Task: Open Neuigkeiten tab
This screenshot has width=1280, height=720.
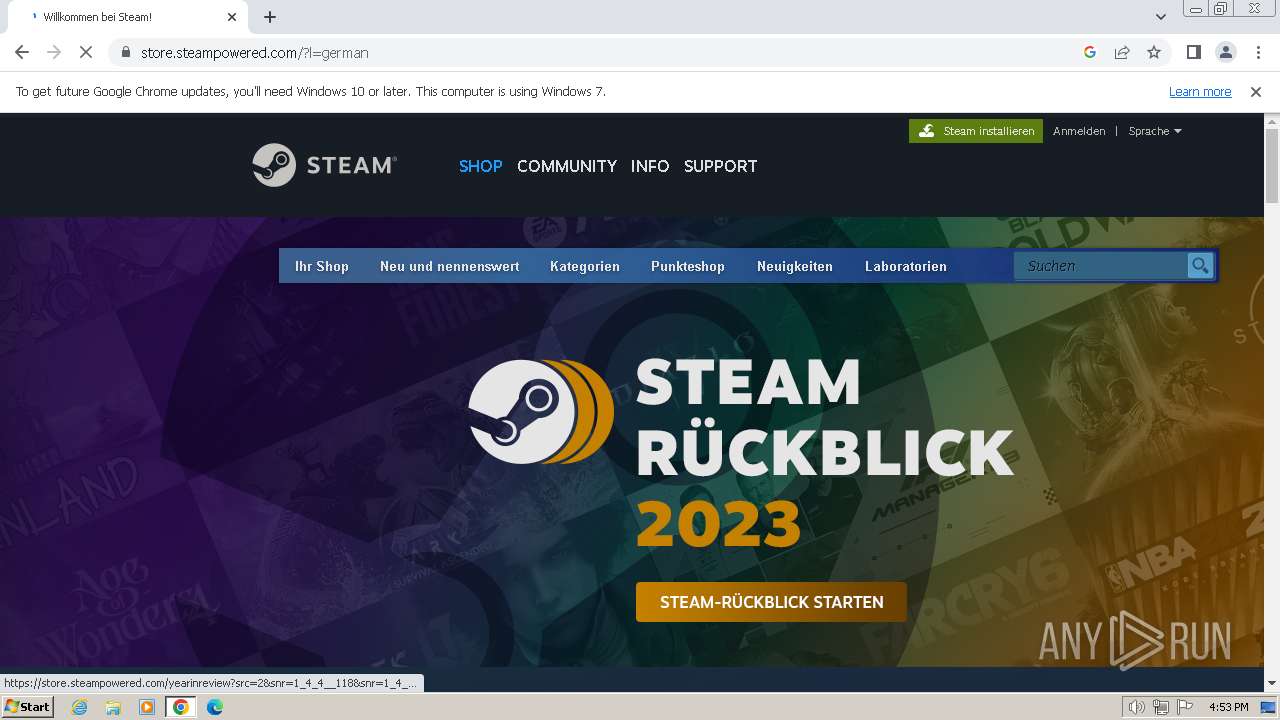Action: pos(795,266)
